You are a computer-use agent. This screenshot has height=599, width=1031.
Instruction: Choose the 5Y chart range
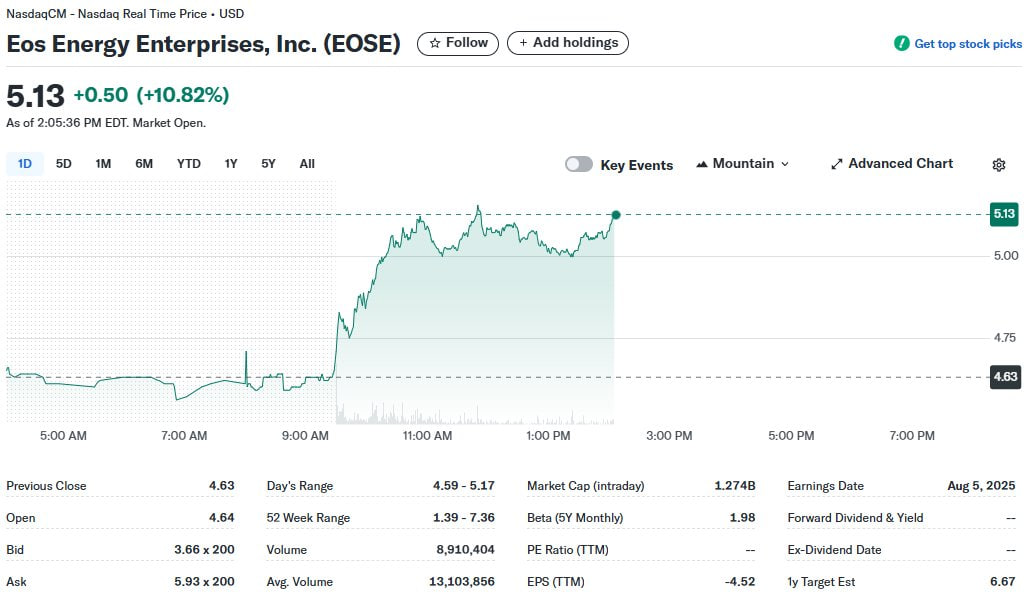pyautogui.click(x=268, y=164)
